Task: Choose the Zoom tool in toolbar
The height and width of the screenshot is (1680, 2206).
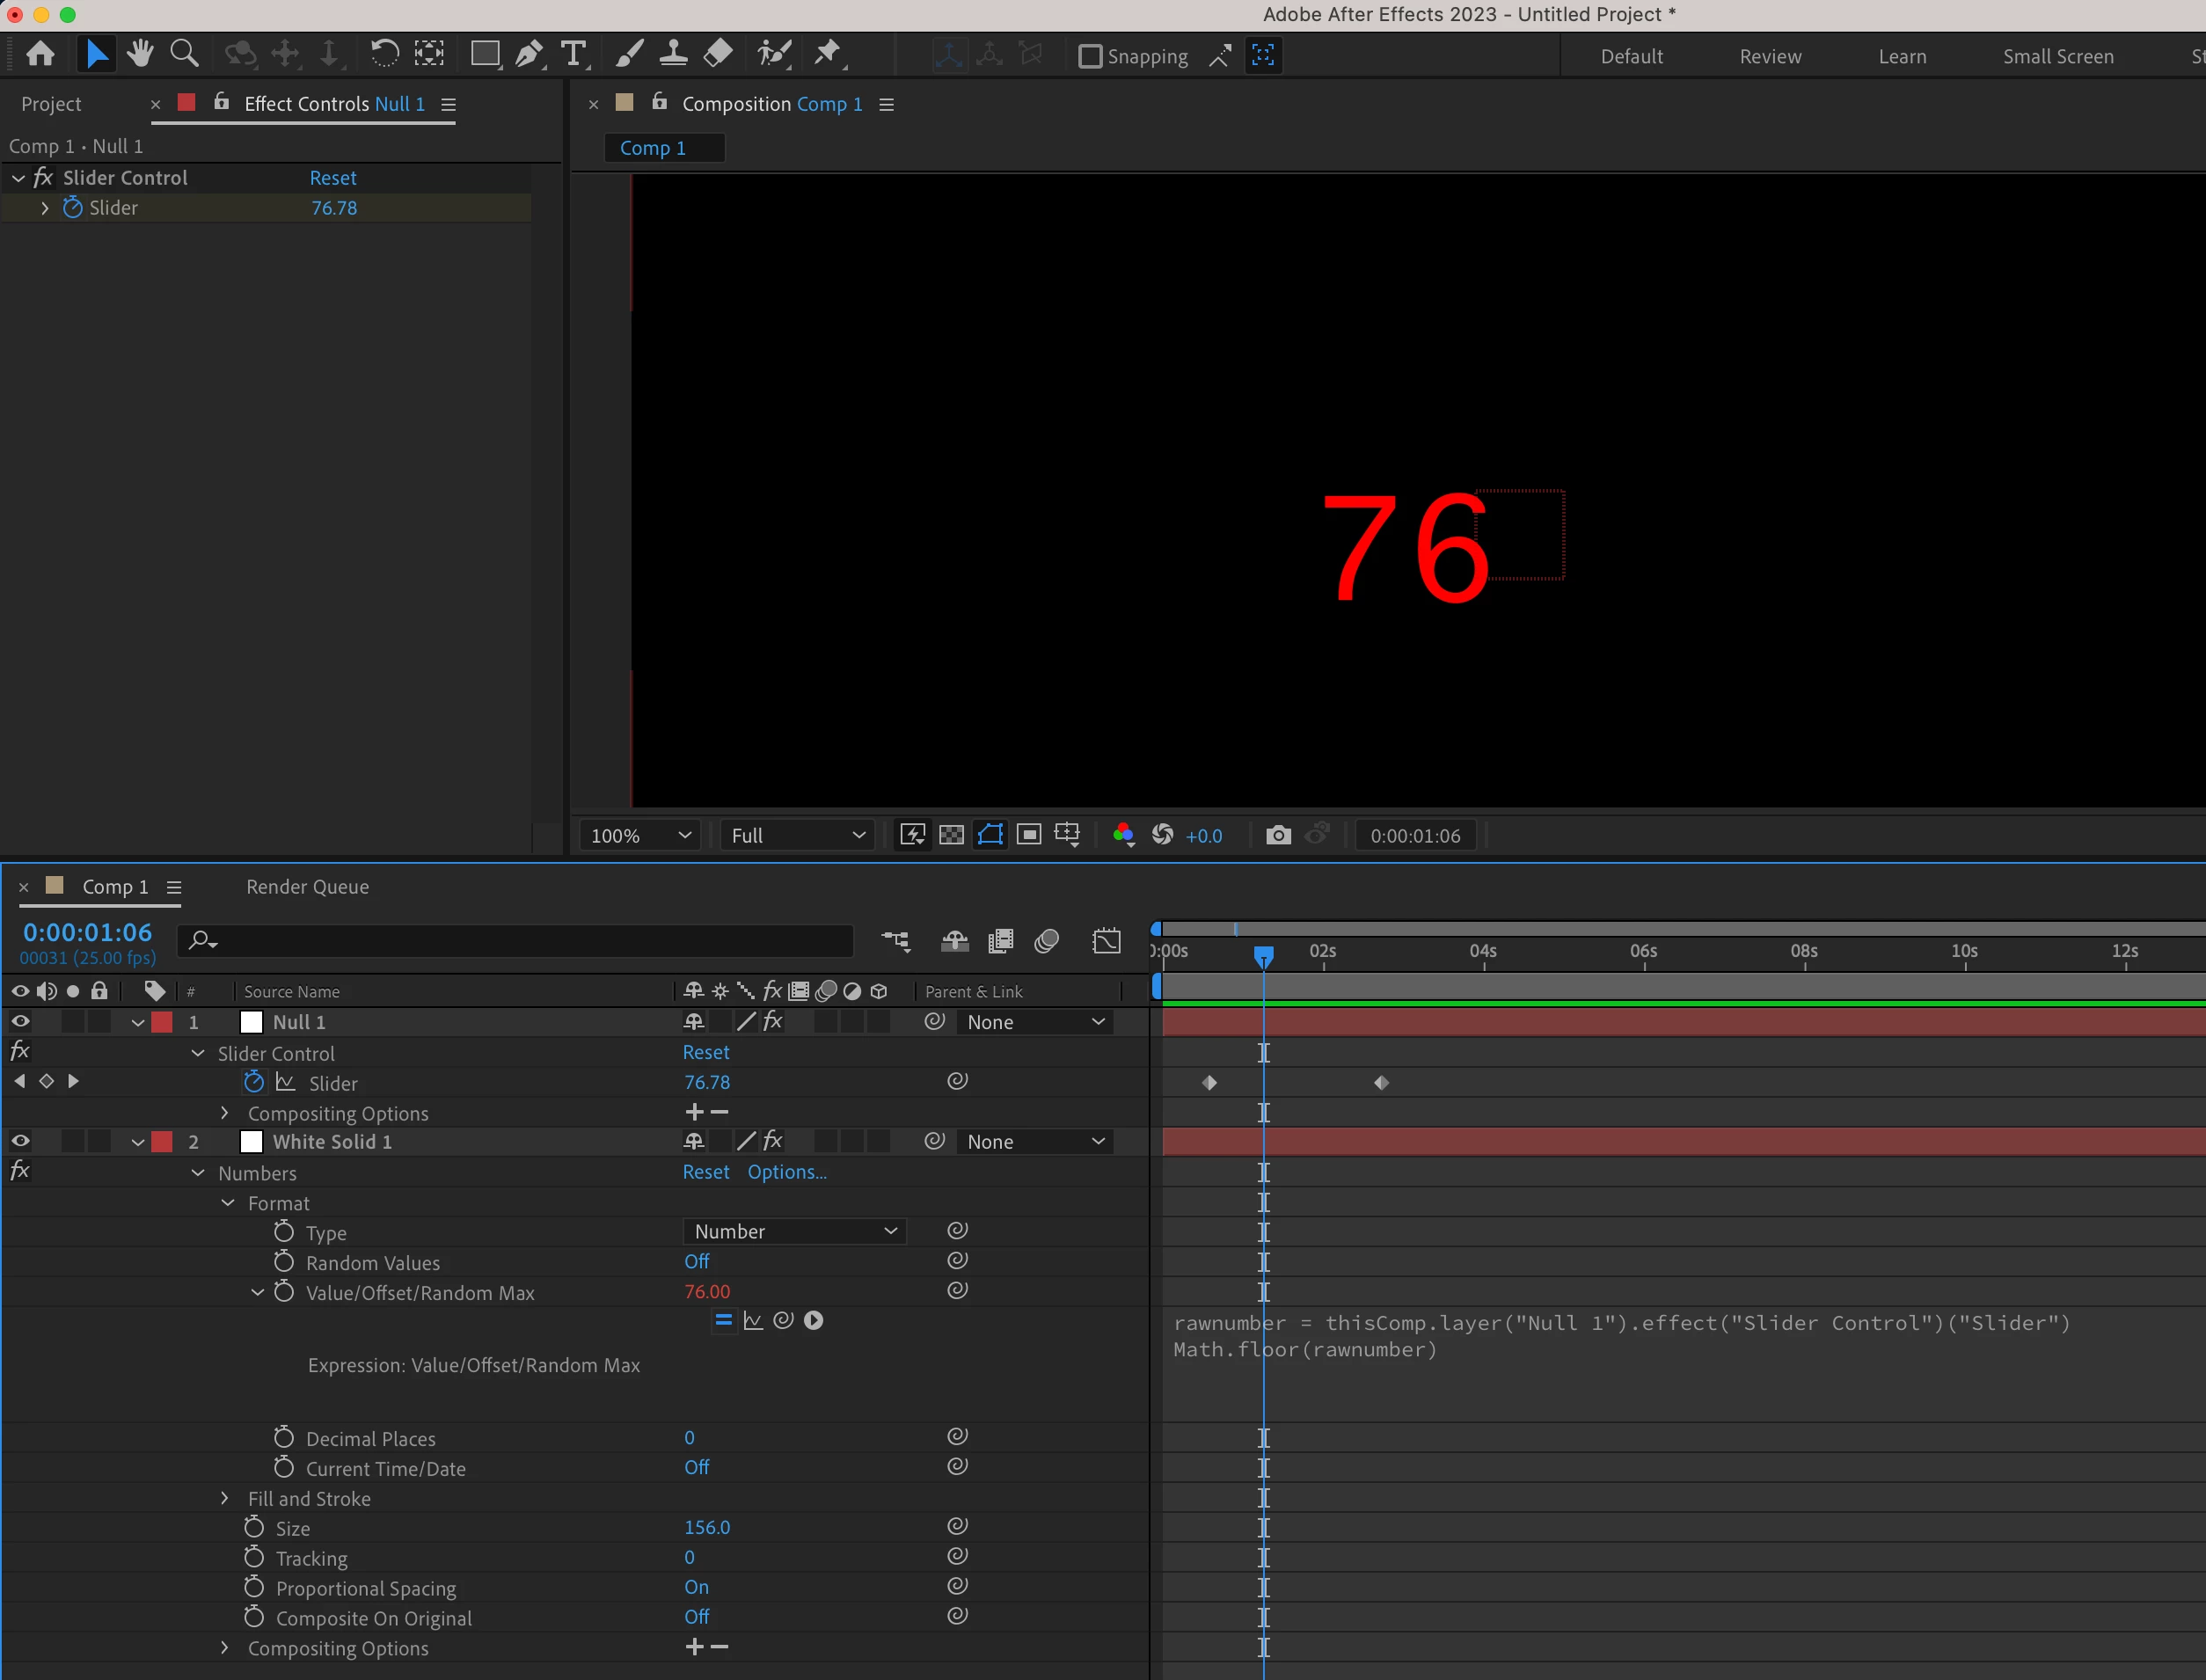Action: click(x=184, y=54)
